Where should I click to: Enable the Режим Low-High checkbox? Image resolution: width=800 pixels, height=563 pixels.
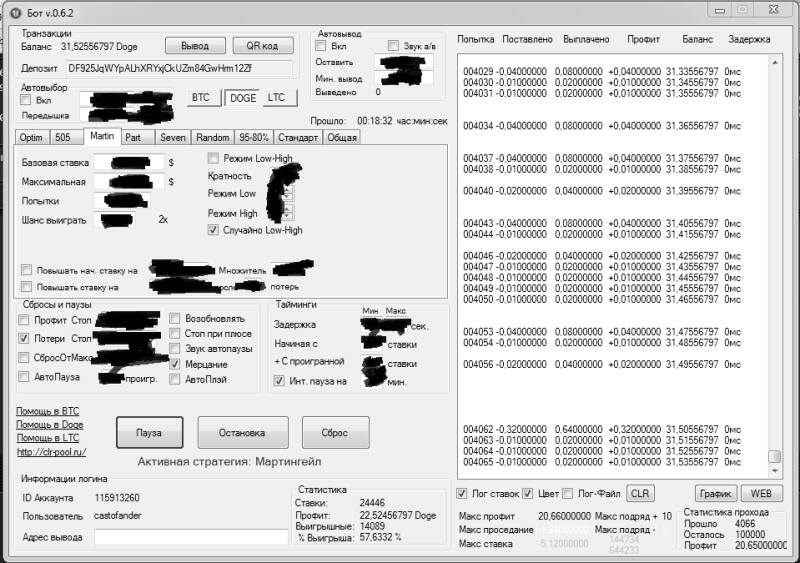213,158
